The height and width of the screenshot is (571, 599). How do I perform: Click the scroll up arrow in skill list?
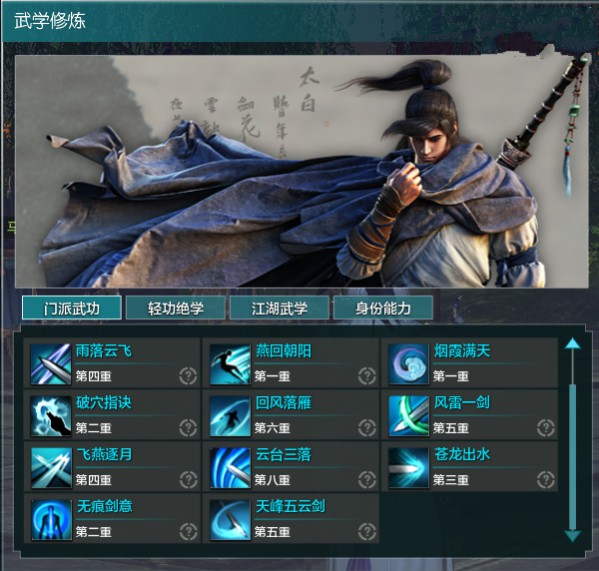pyautogui.click(x=572, y=343)
